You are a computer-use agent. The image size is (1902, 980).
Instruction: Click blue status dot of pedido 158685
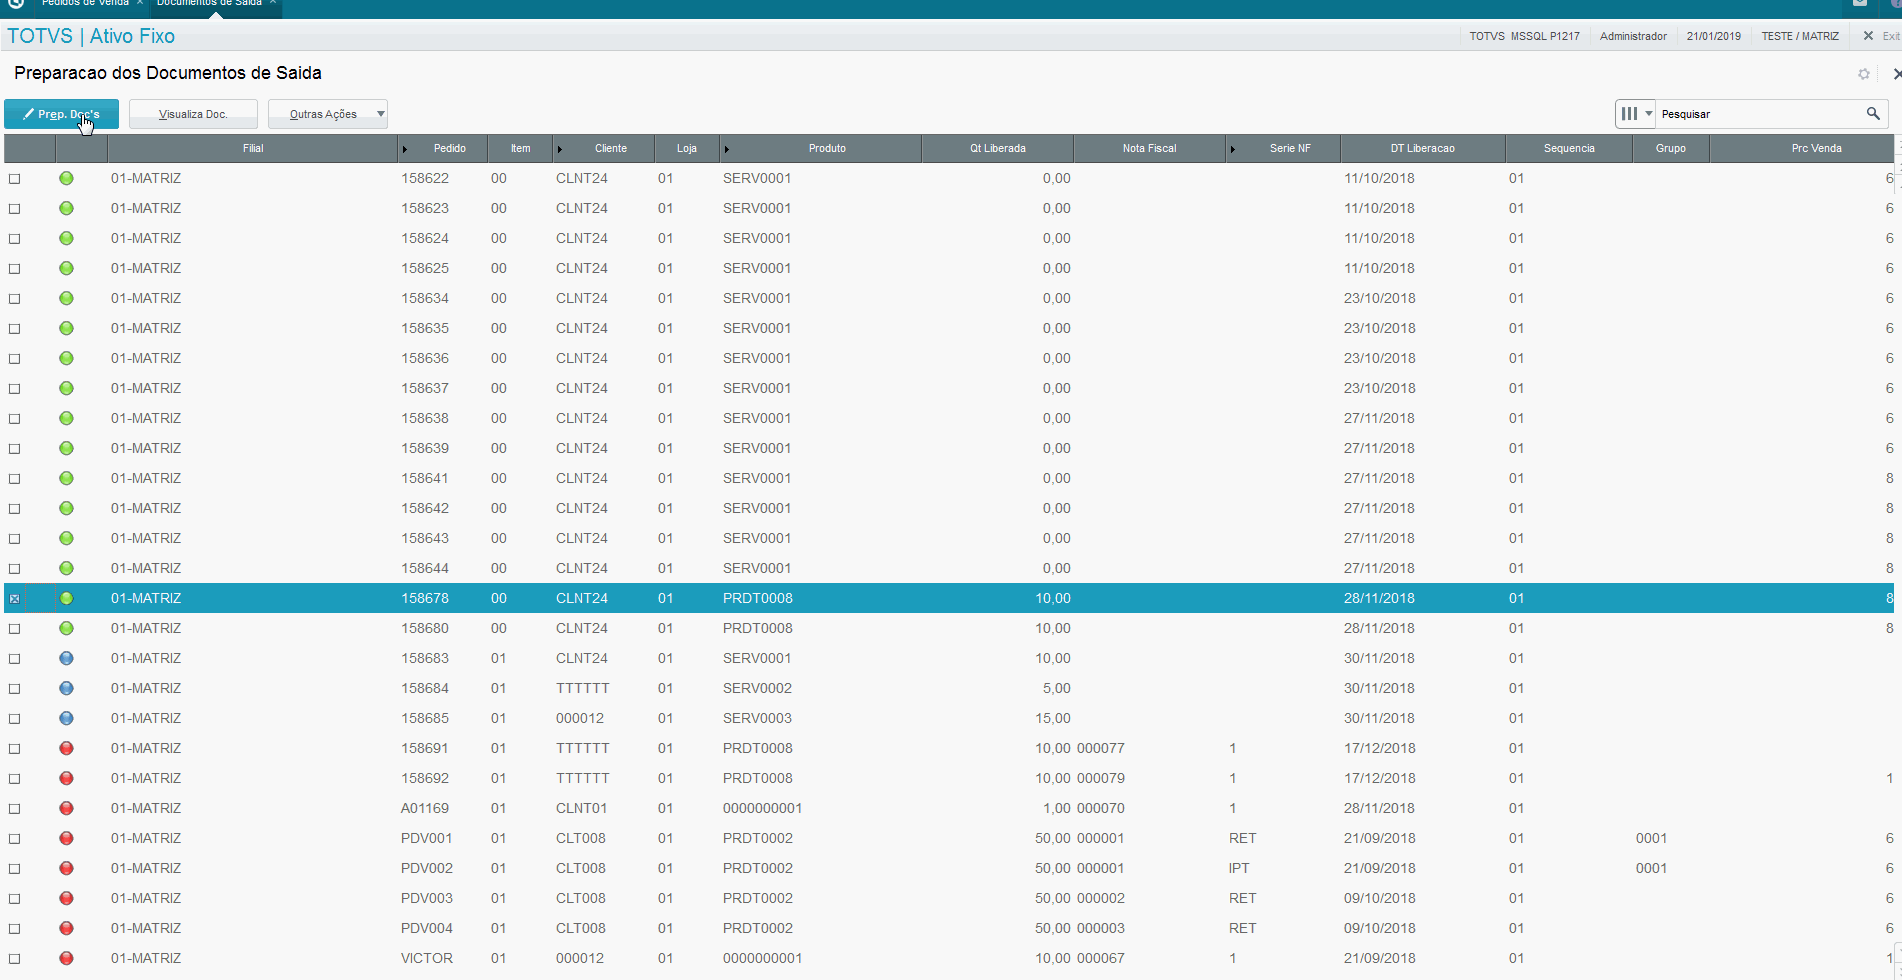tap(66, 718)
